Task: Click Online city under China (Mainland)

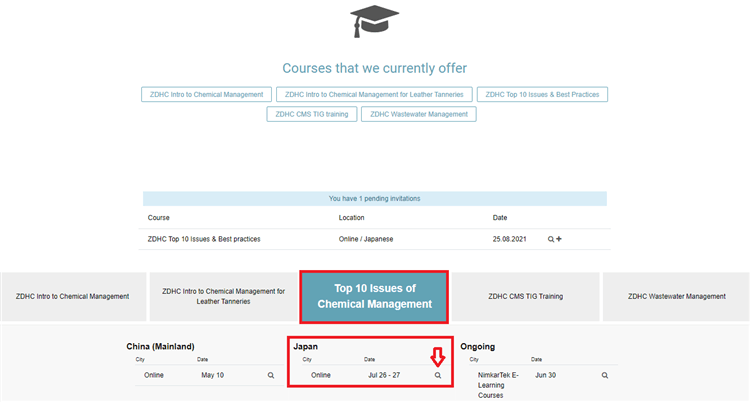Action: [154, 375]
